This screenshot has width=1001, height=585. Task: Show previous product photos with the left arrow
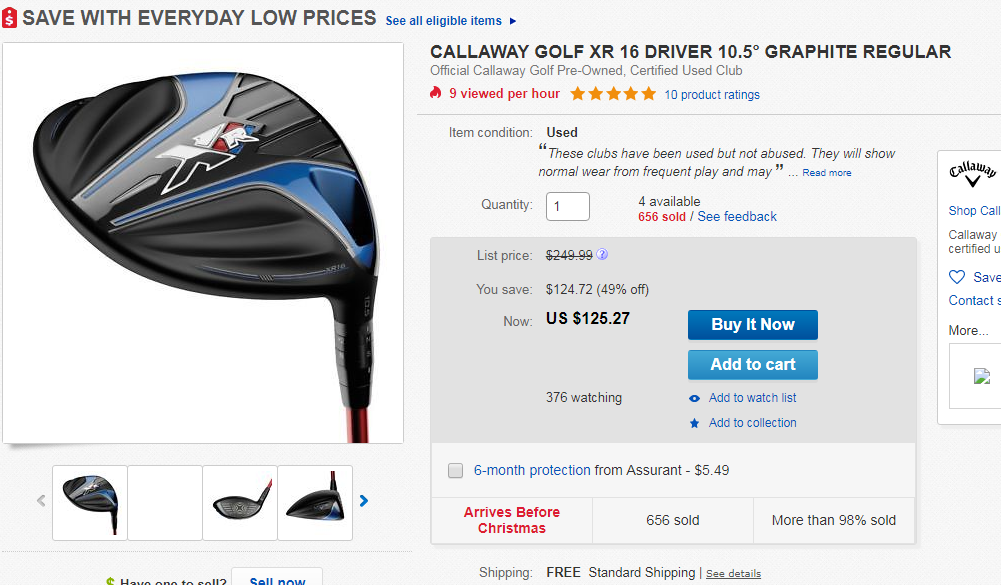pos(41,501)
